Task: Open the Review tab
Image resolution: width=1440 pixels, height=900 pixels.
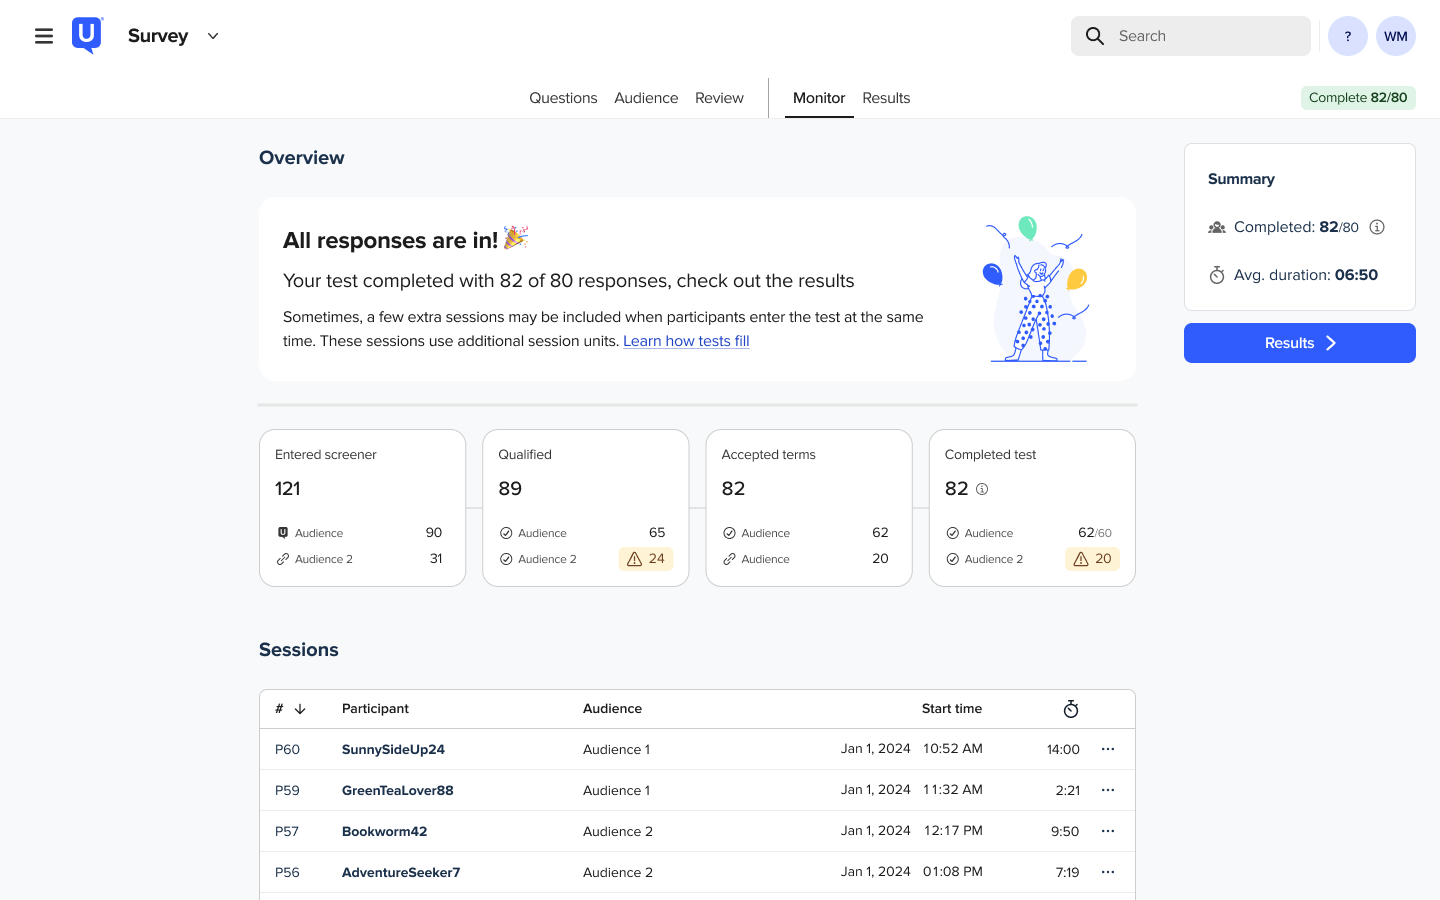Action: point(719,98)
